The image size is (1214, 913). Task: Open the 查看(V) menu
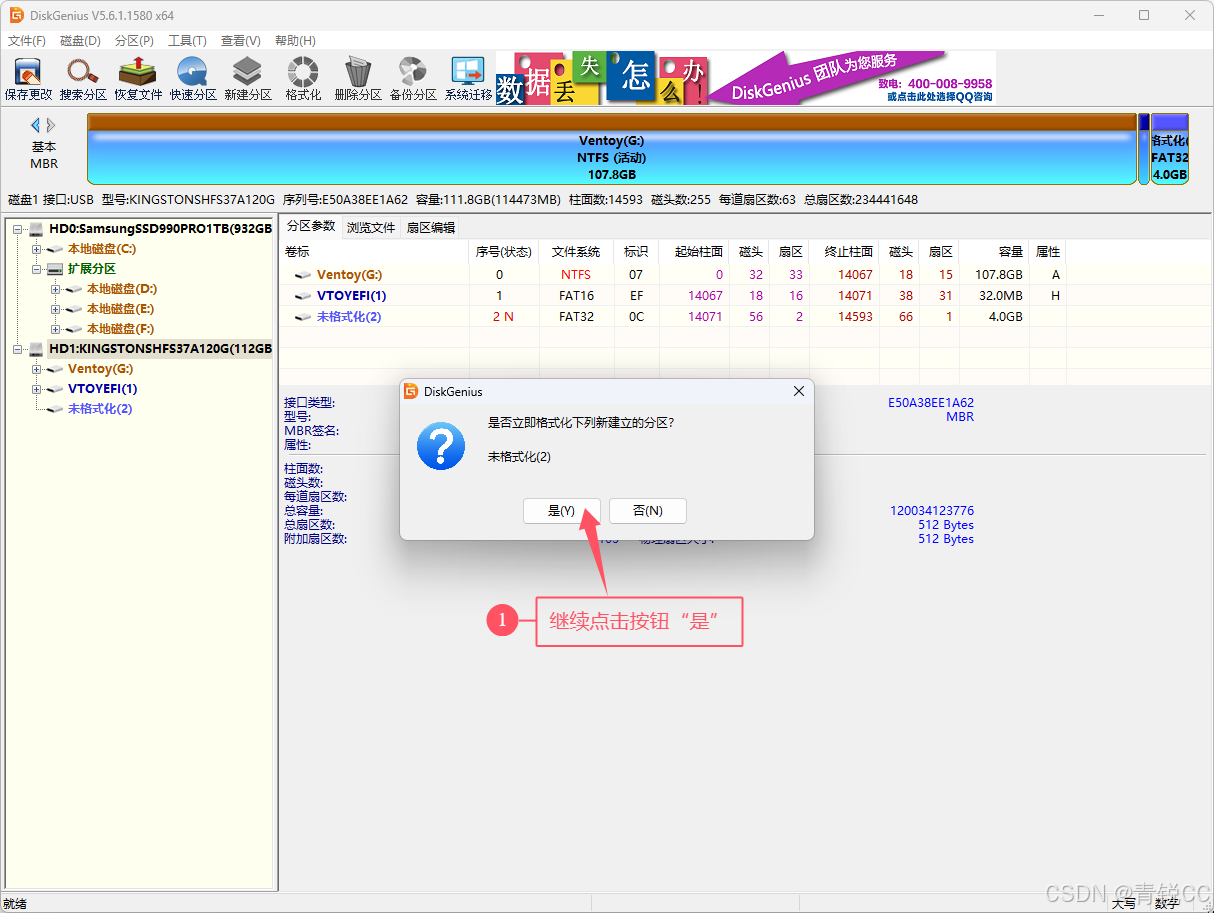pos(241,41)
